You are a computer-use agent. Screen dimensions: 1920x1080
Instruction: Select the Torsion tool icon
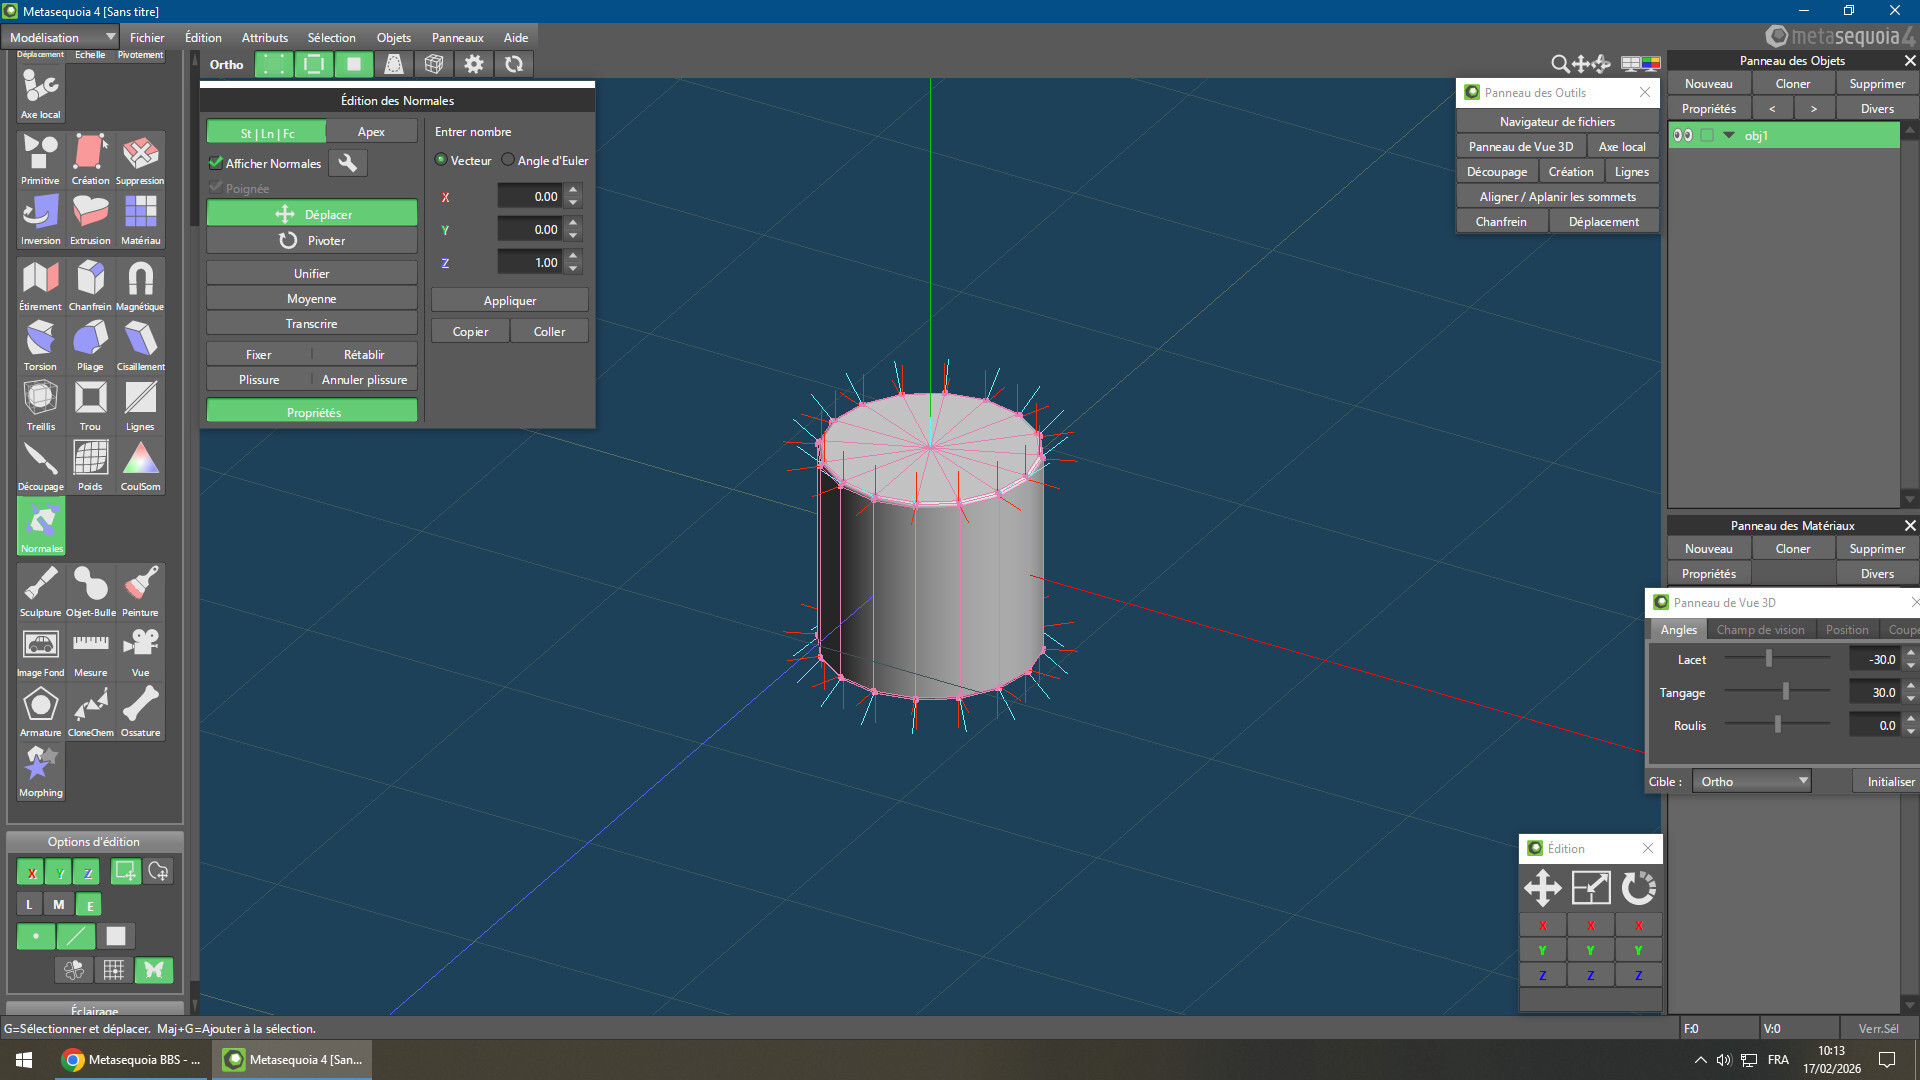tap(40, 340)
